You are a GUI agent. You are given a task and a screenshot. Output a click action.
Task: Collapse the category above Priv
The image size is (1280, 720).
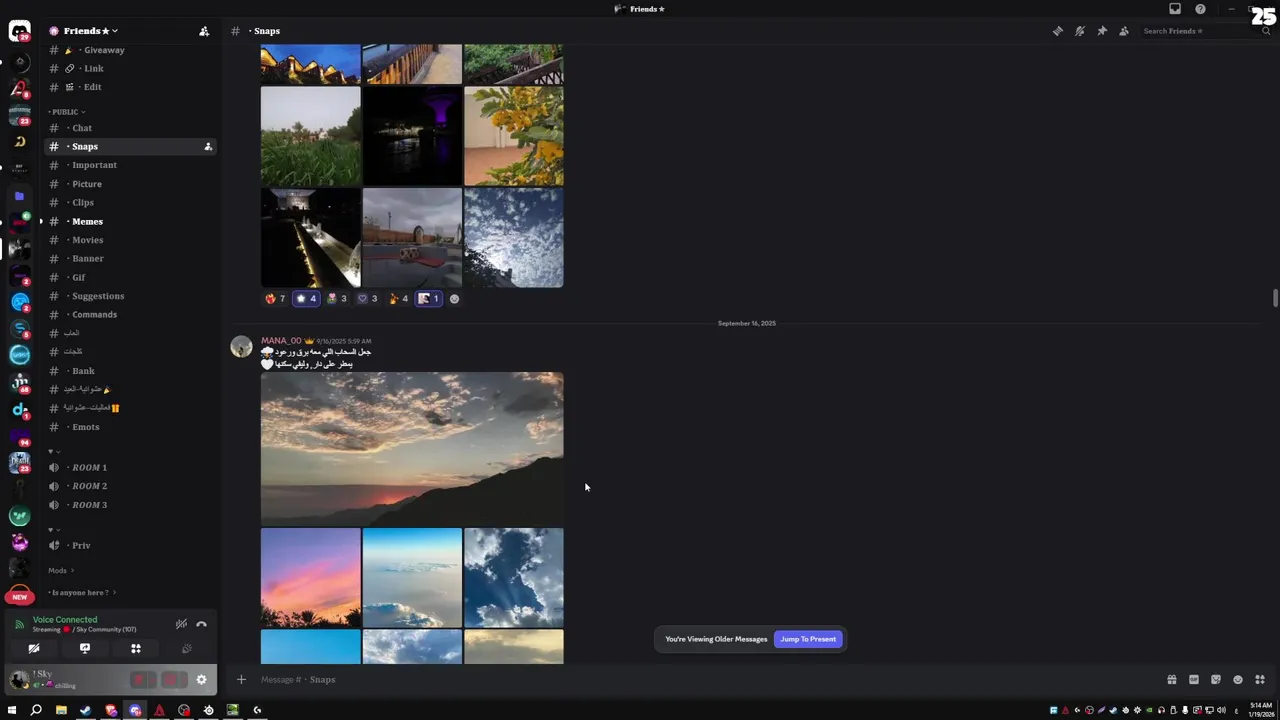click(x=53, y=529)
